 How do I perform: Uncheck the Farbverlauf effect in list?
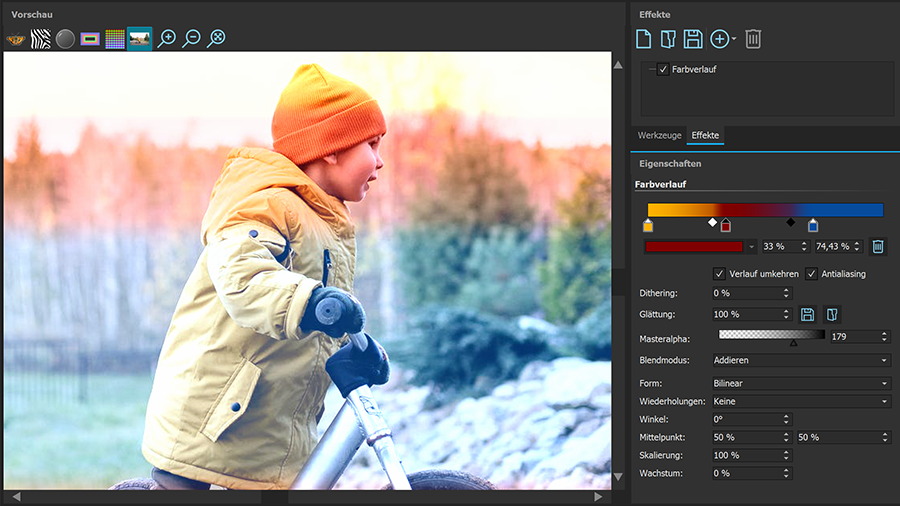(x=663, y=69)
